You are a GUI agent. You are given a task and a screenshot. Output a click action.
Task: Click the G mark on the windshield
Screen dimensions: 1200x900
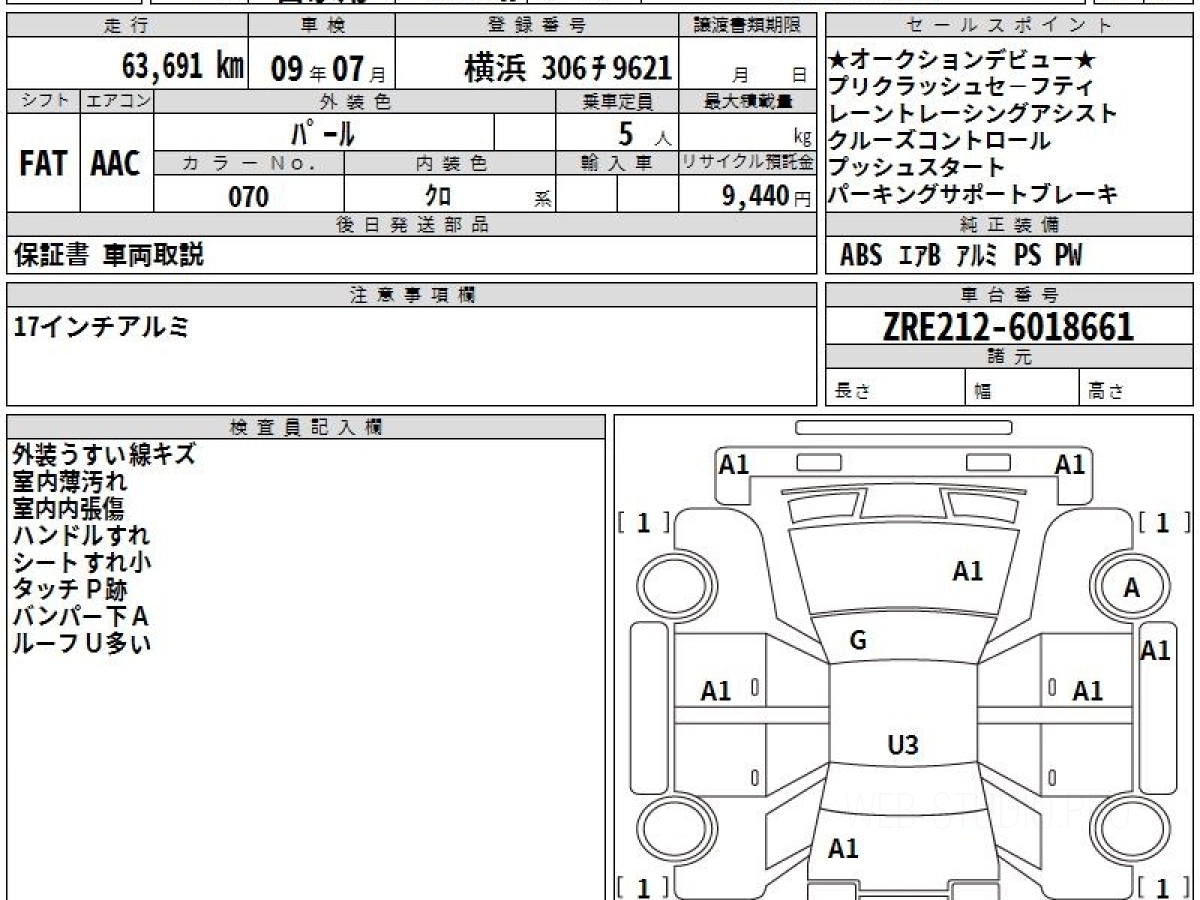click(857, 641)
